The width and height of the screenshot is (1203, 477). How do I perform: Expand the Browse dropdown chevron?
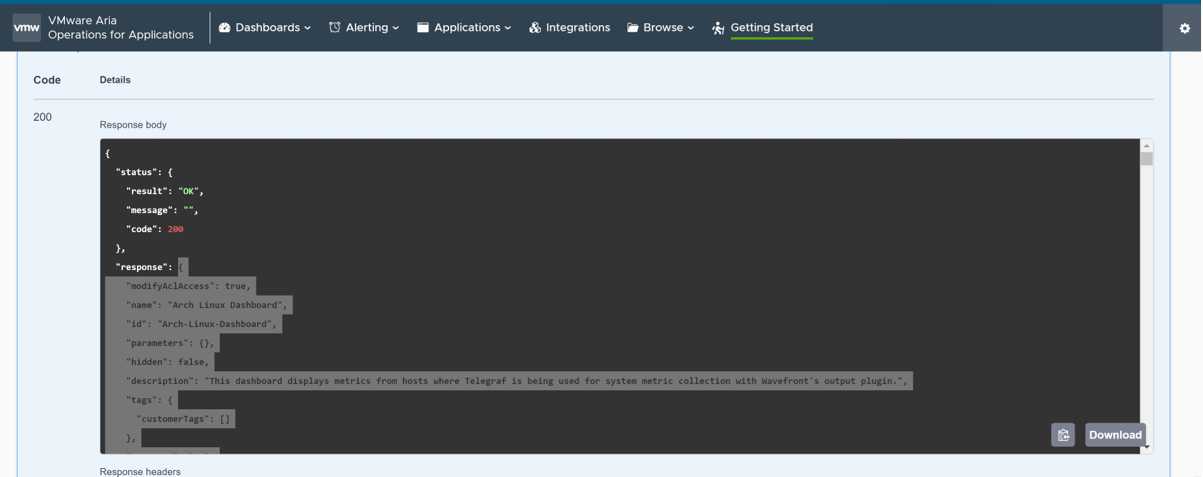pos(691,28)
